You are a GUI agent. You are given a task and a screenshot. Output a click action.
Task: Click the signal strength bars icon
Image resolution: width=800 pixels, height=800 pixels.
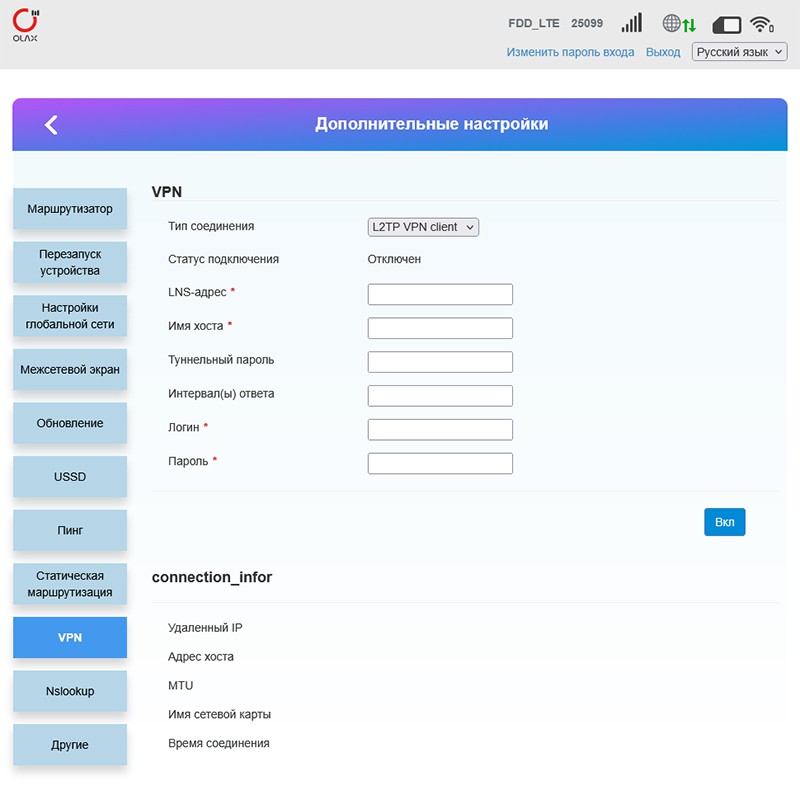(631, 24)
